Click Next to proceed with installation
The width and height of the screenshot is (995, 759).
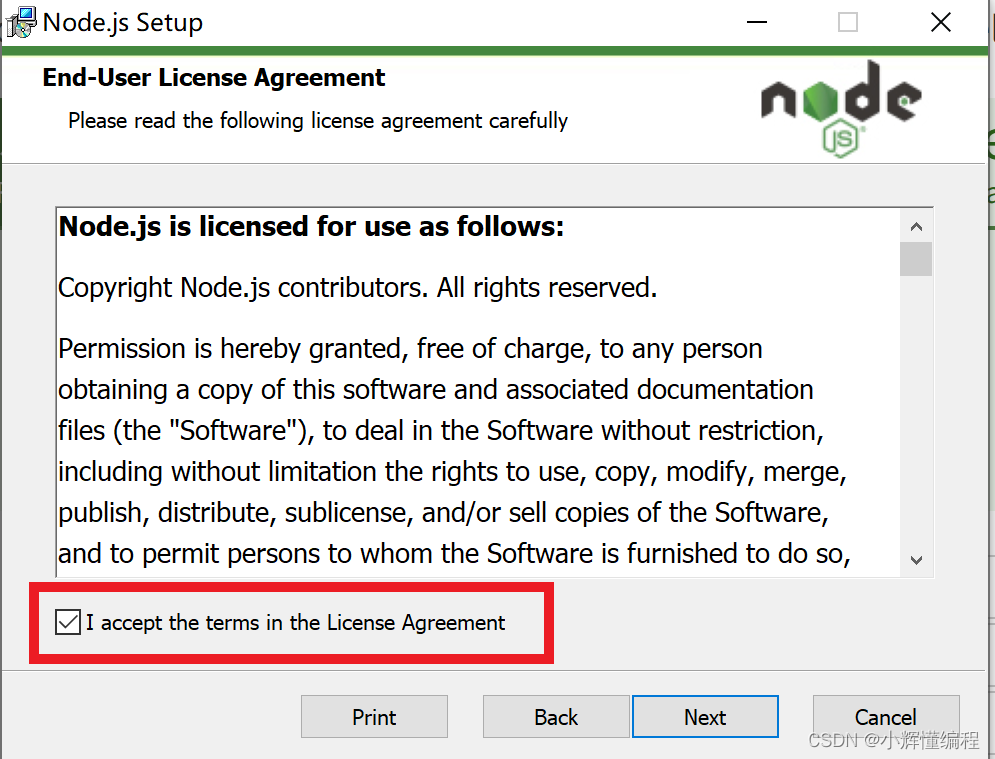point(705,717)
